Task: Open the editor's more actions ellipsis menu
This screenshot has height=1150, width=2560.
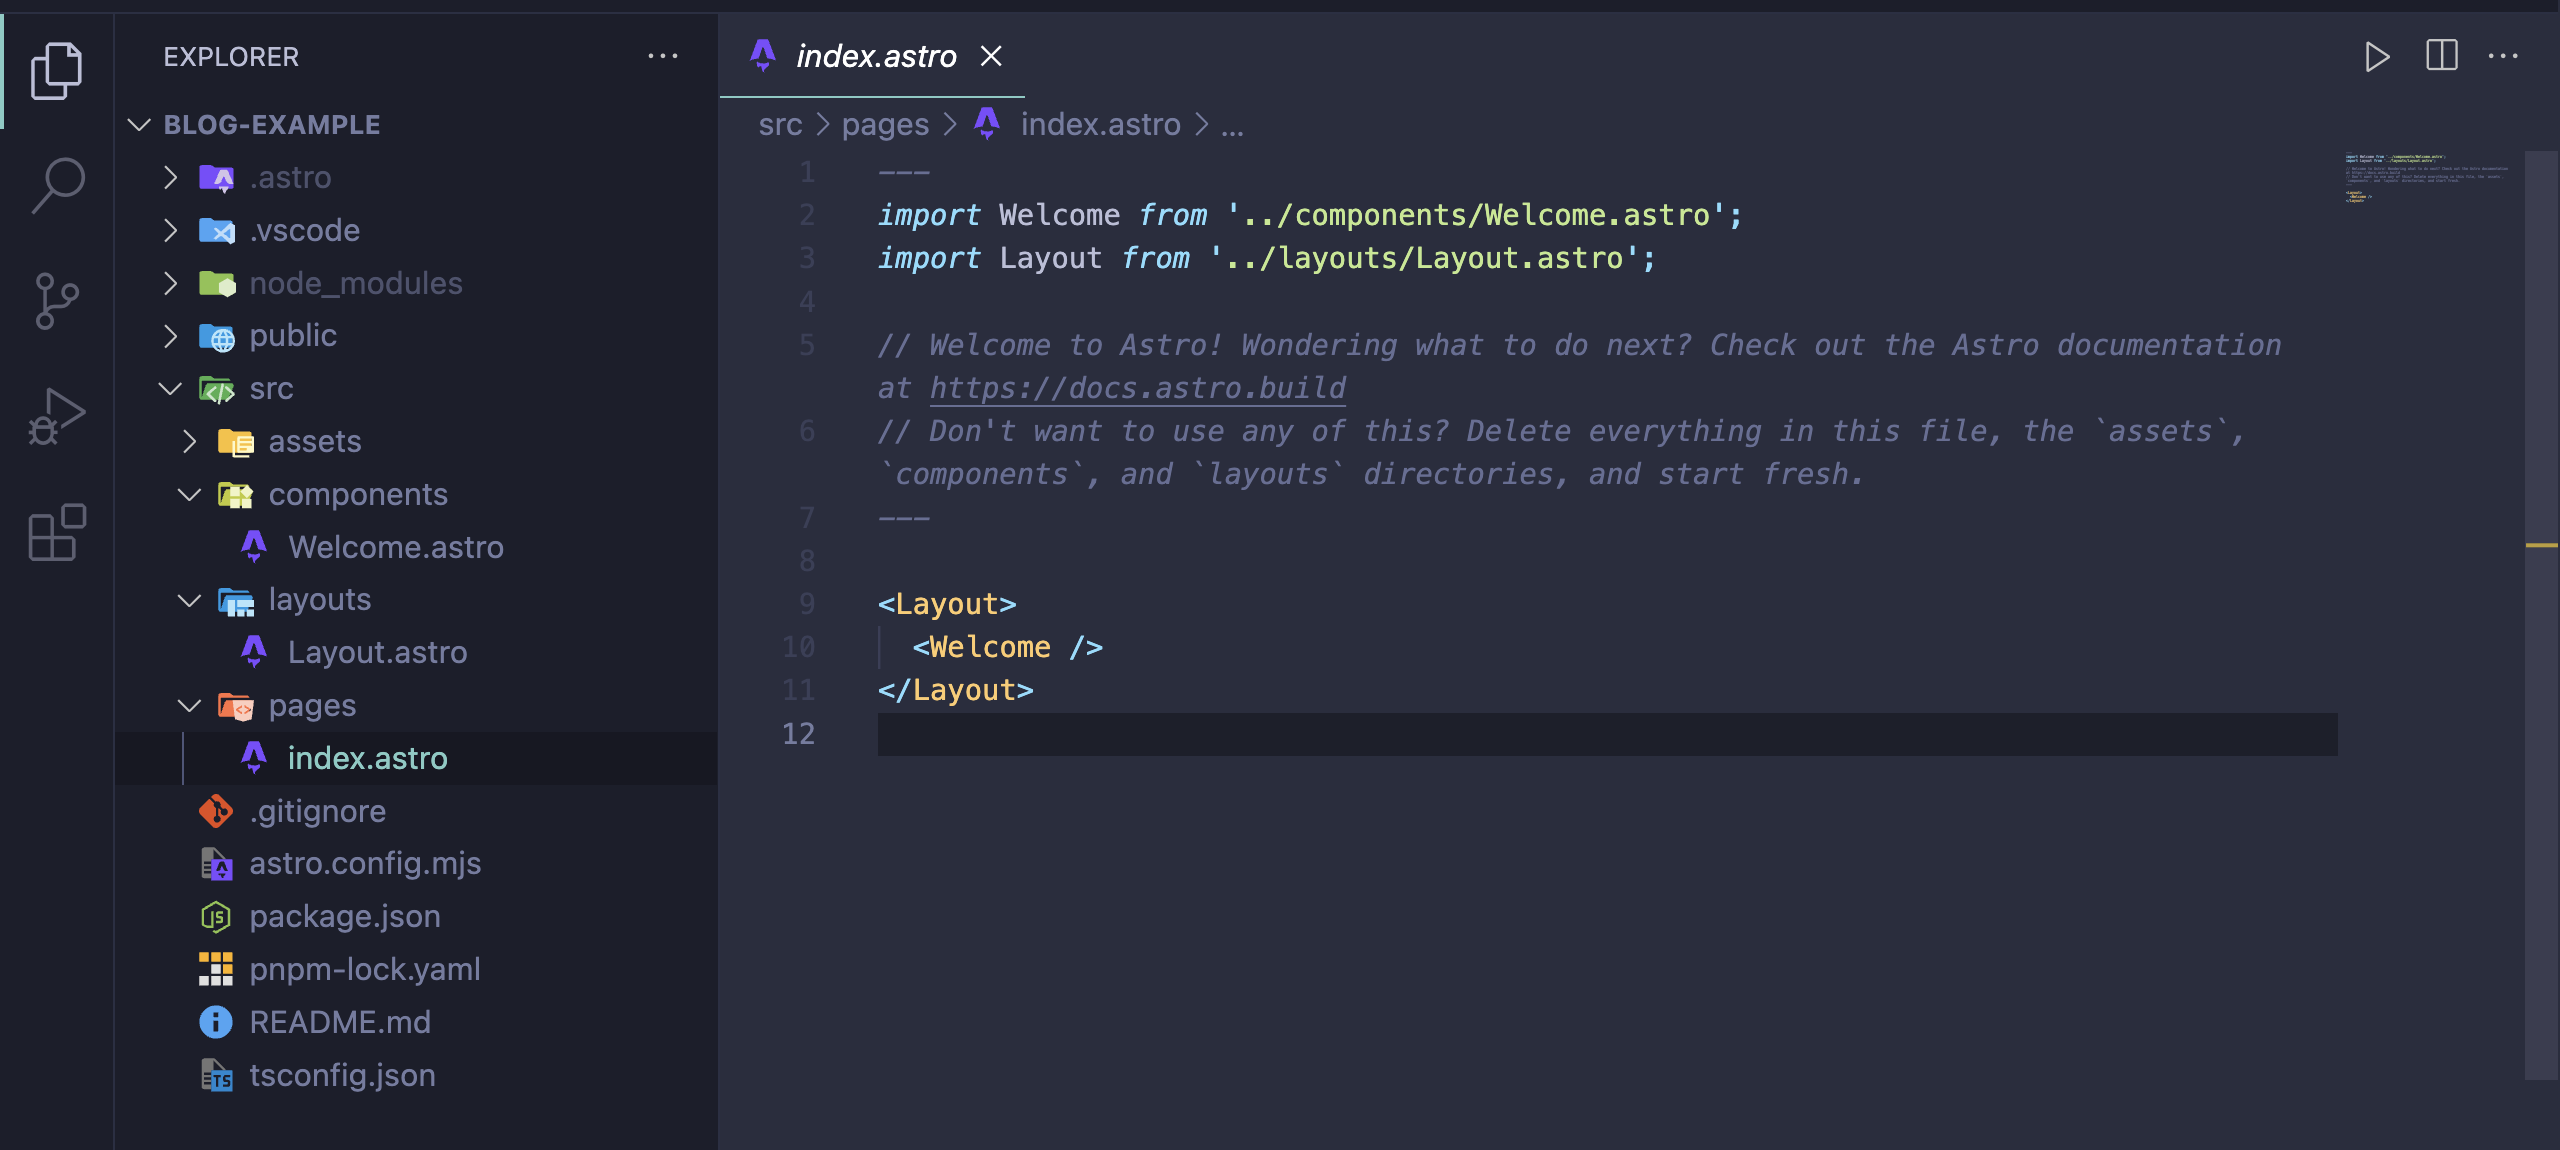Action: 2503,57
